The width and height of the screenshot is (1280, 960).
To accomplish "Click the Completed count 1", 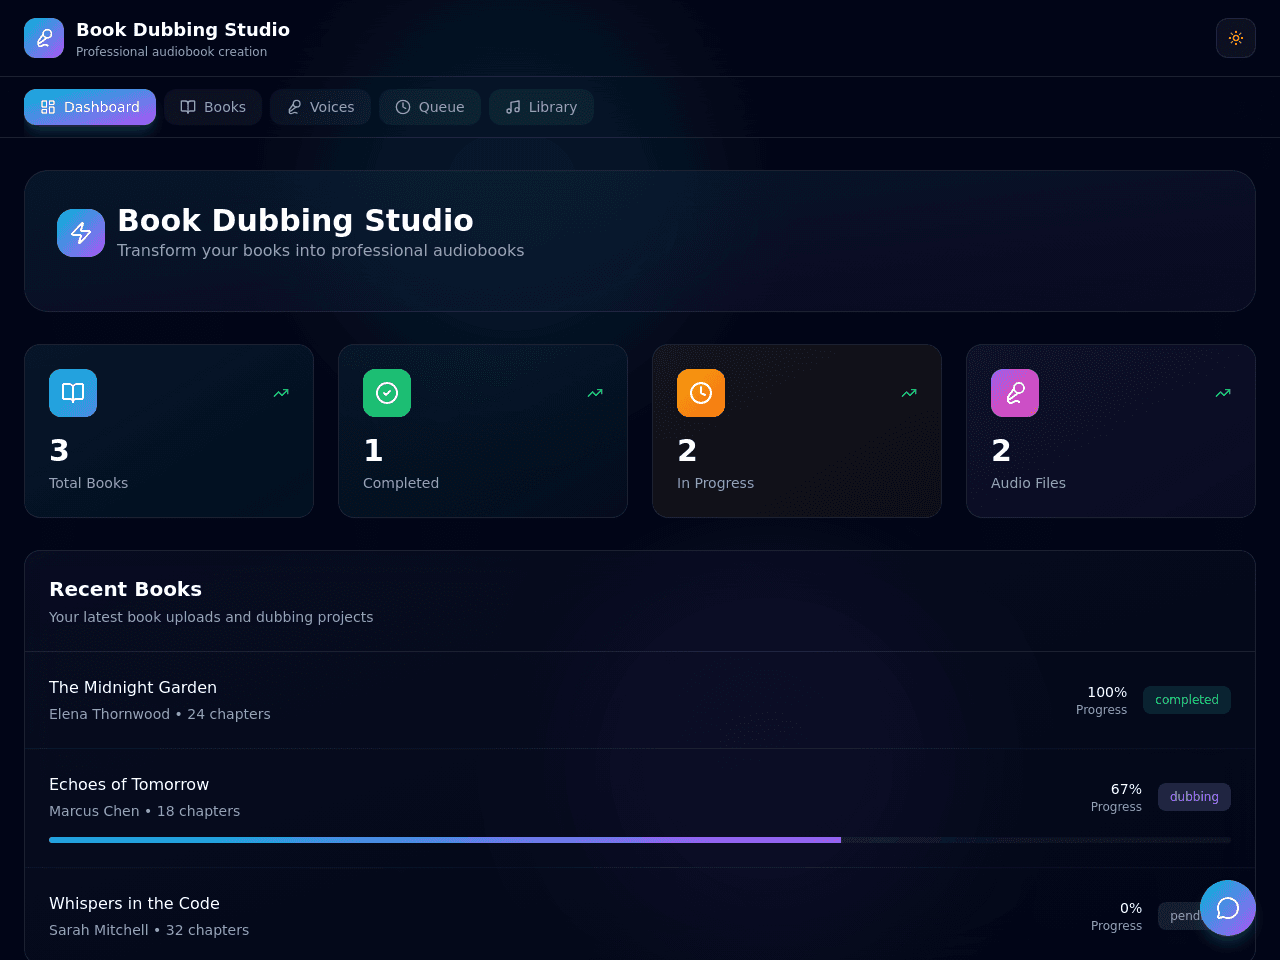I will point(373,451).
